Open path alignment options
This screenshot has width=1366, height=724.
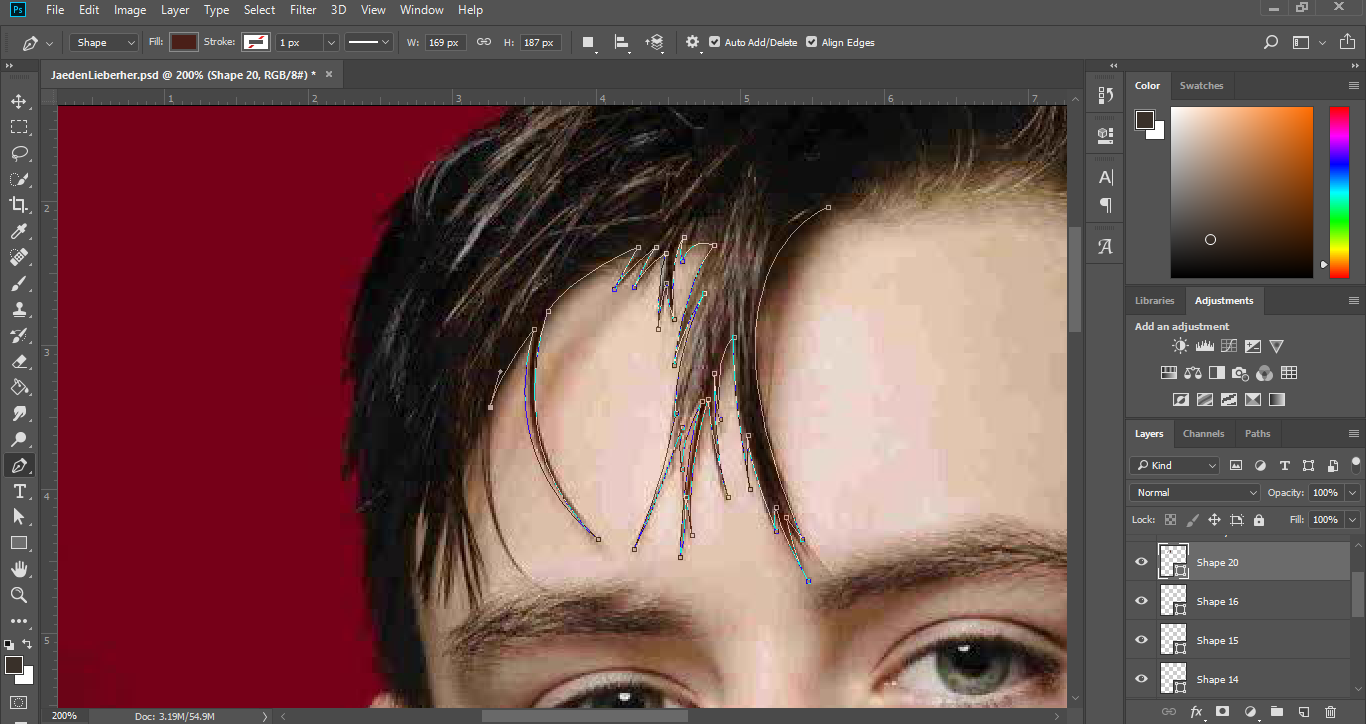coord(622,43)
